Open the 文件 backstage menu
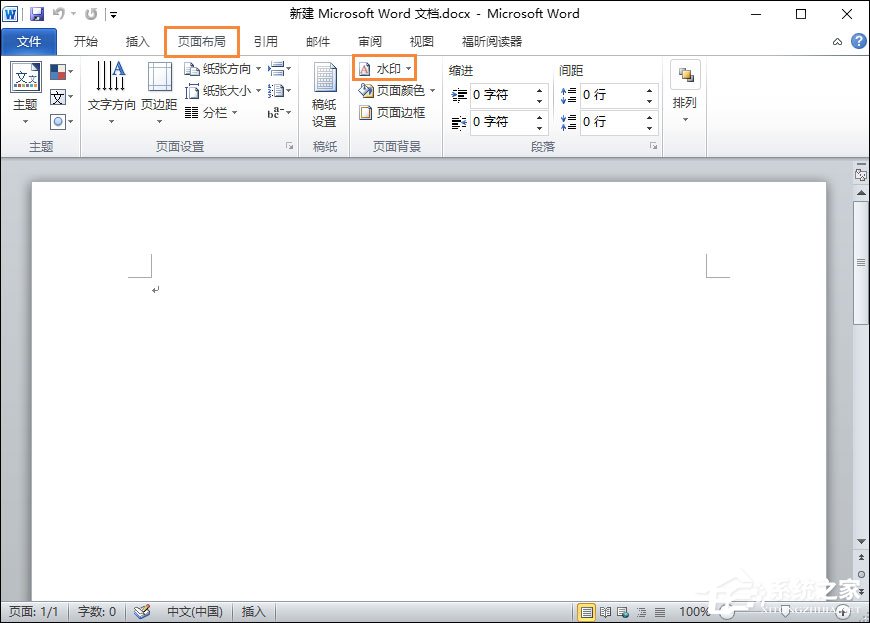The height and width of the screenshot is (623, 870). coord(29,41)
